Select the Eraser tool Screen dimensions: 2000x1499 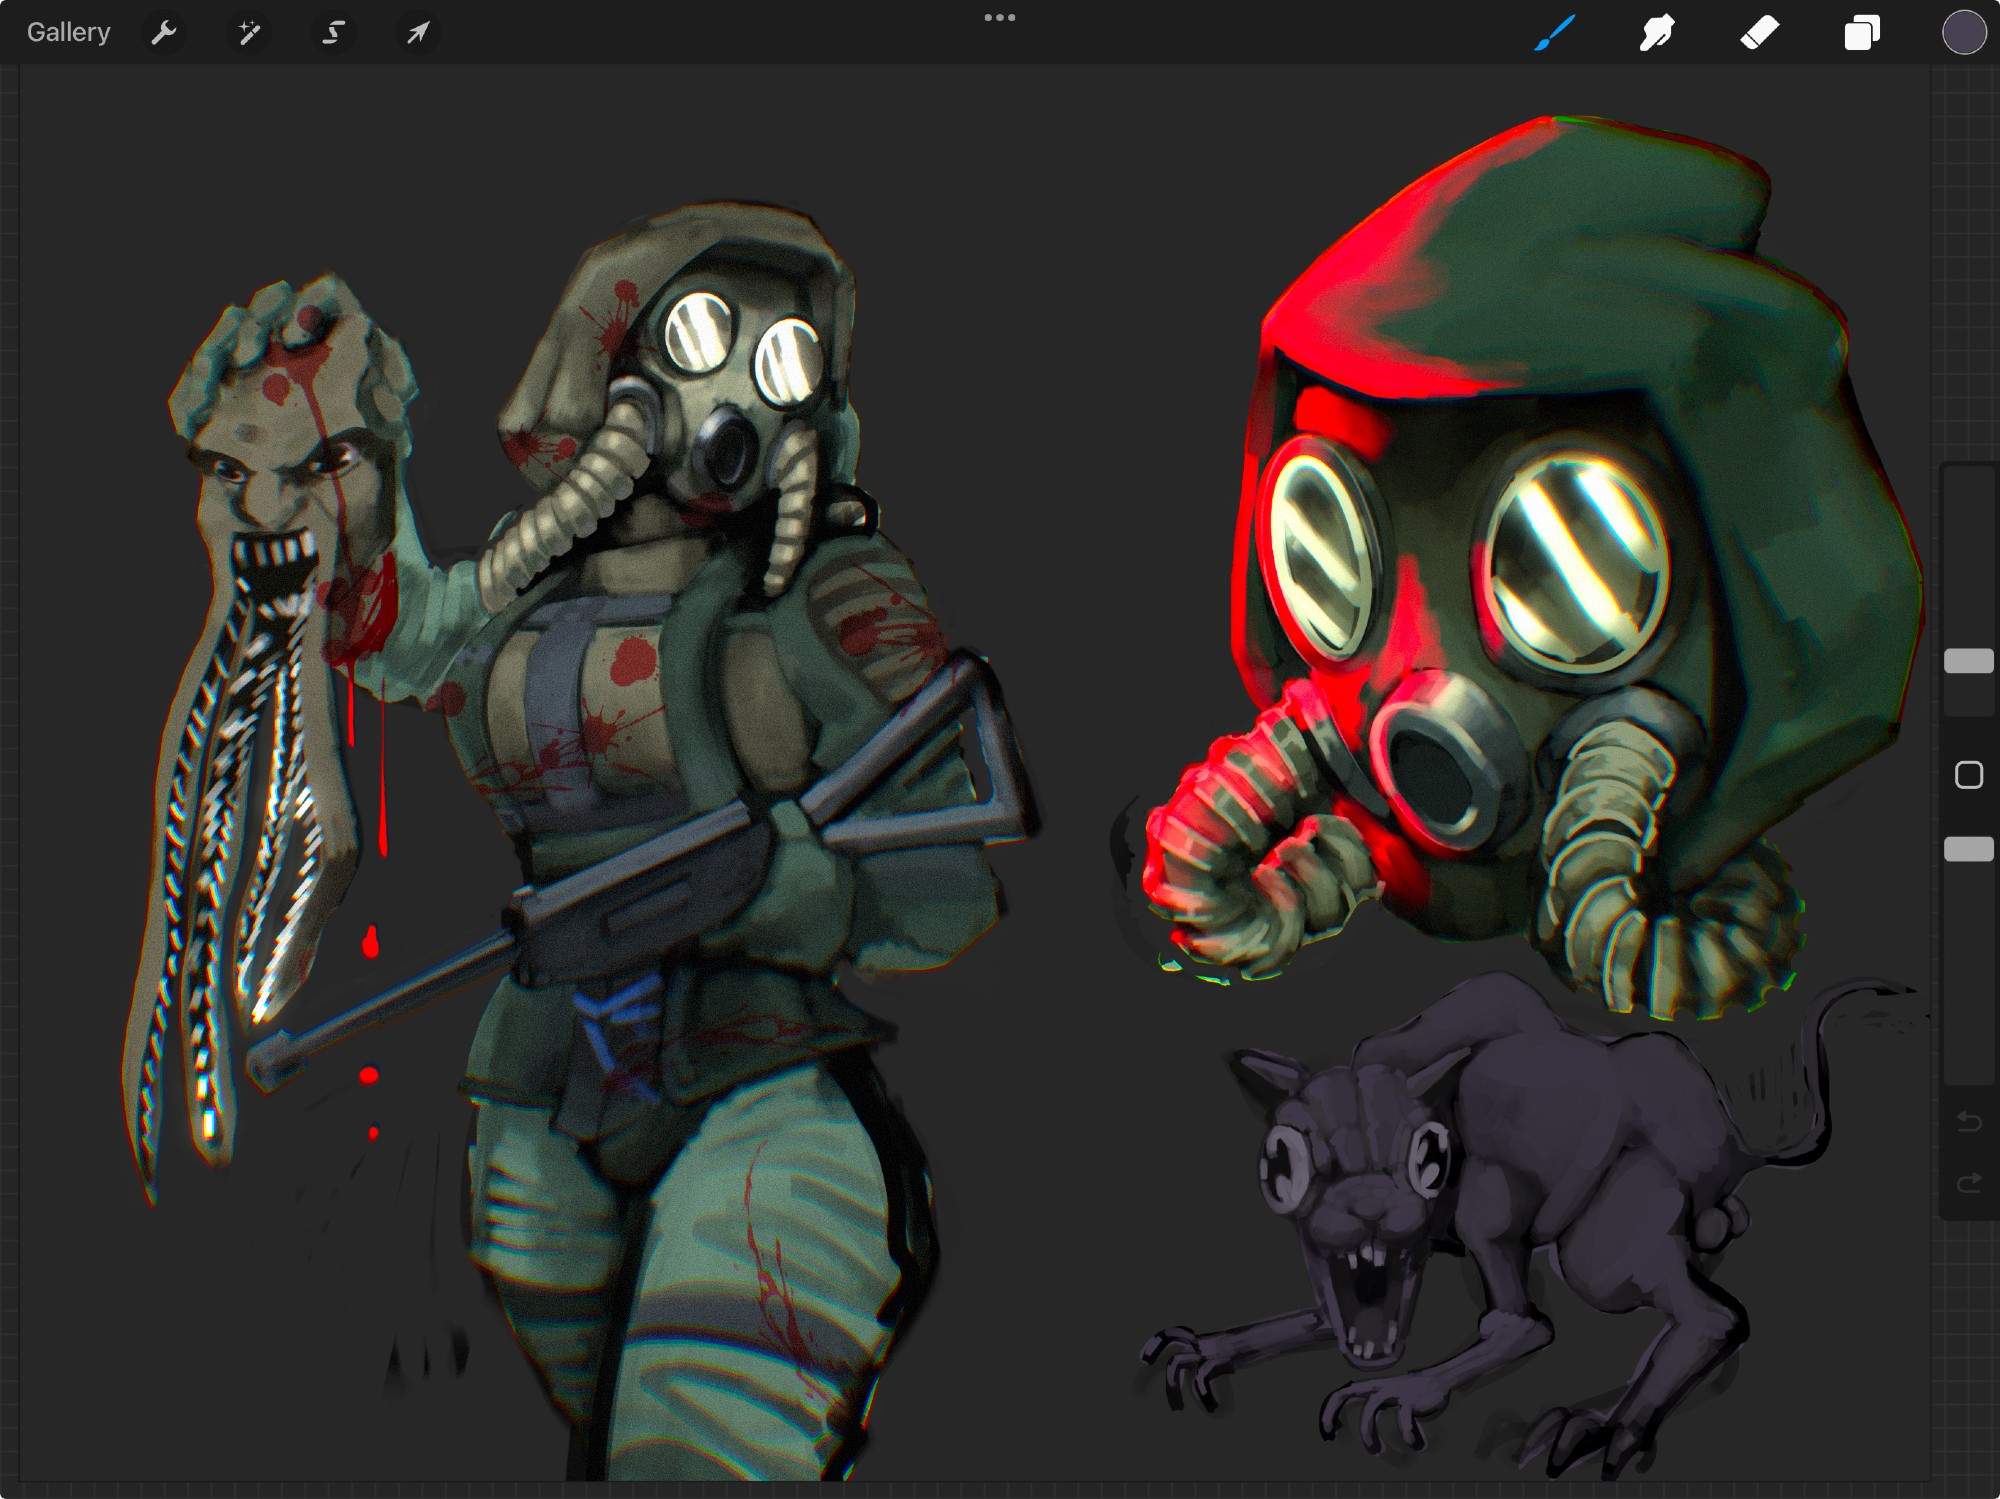pyautogui.click(x=1760, y=33)
